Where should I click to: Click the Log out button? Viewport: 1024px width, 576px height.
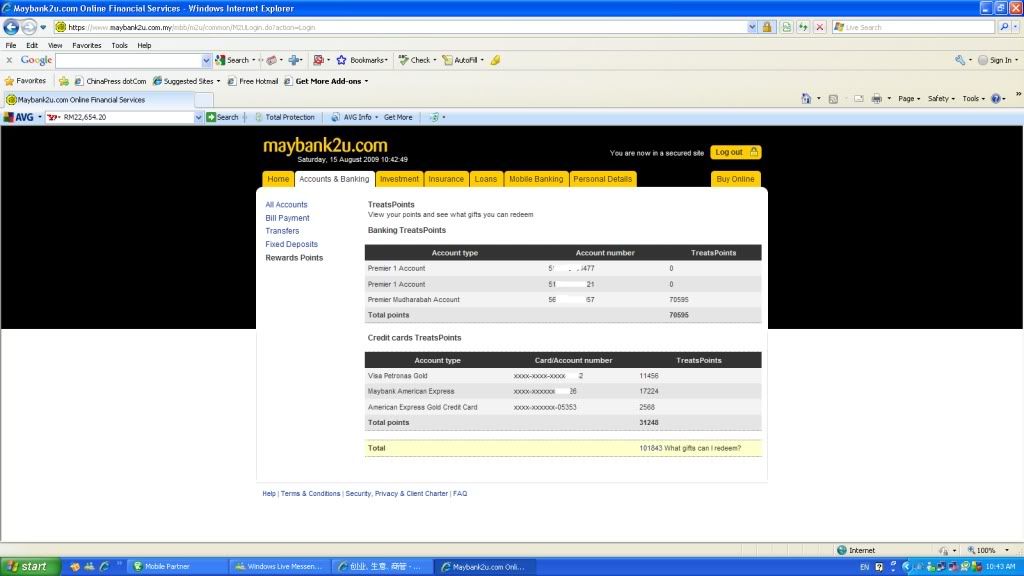[735, 152]
